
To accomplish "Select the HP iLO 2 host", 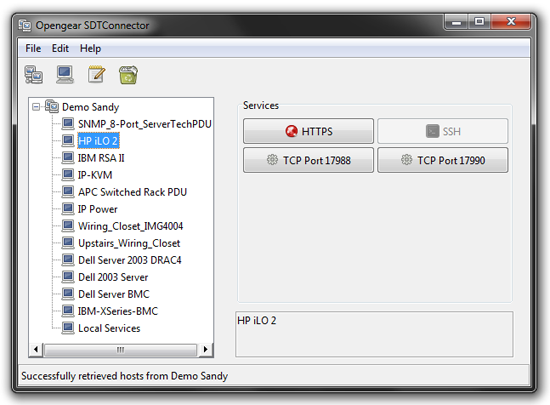I will point(98,141).
